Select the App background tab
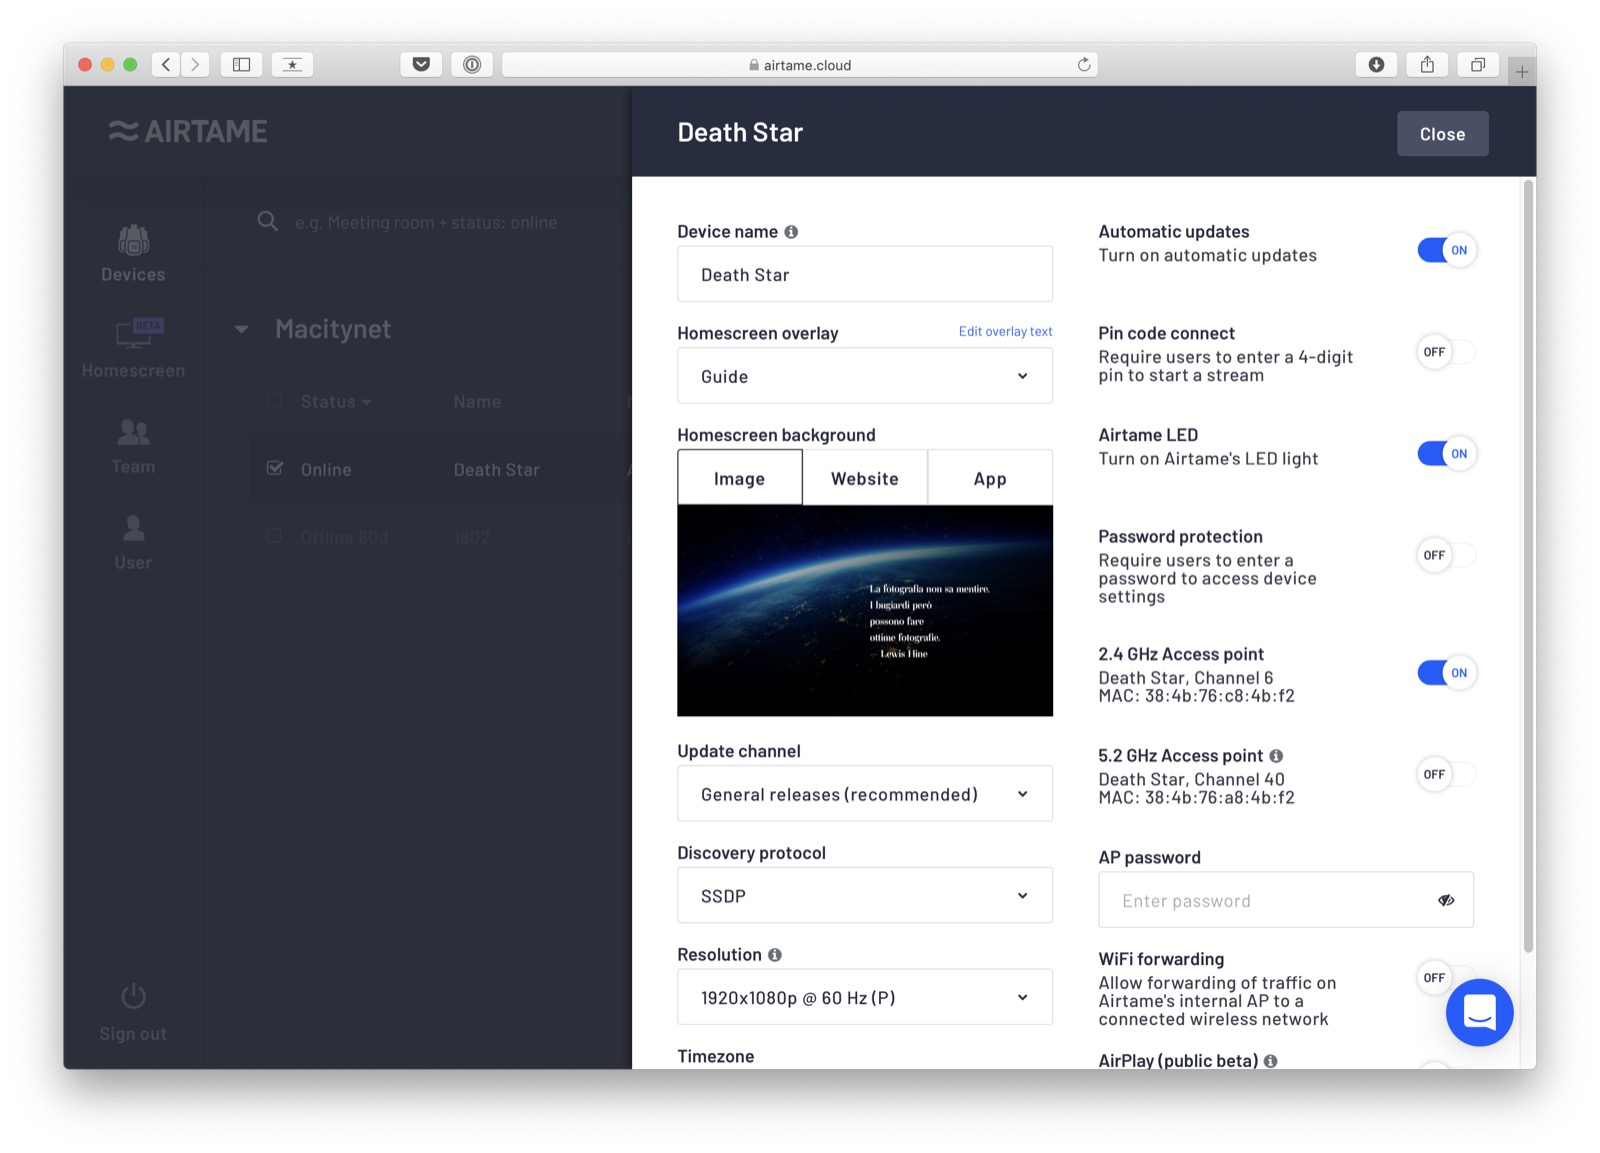 (x=990, y=478)
